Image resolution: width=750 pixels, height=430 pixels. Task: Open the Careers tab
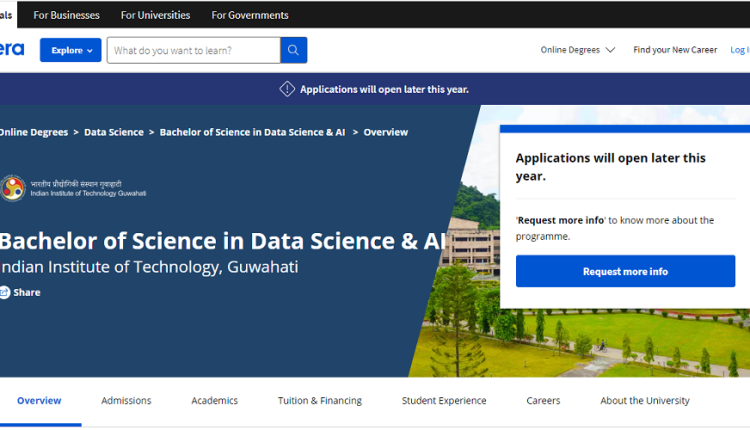tap(543, 400)
